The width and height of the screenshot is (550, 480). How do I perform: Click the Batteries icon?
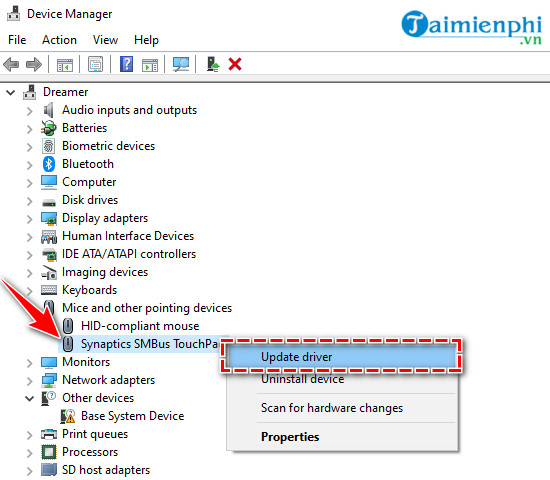point(49,128)
